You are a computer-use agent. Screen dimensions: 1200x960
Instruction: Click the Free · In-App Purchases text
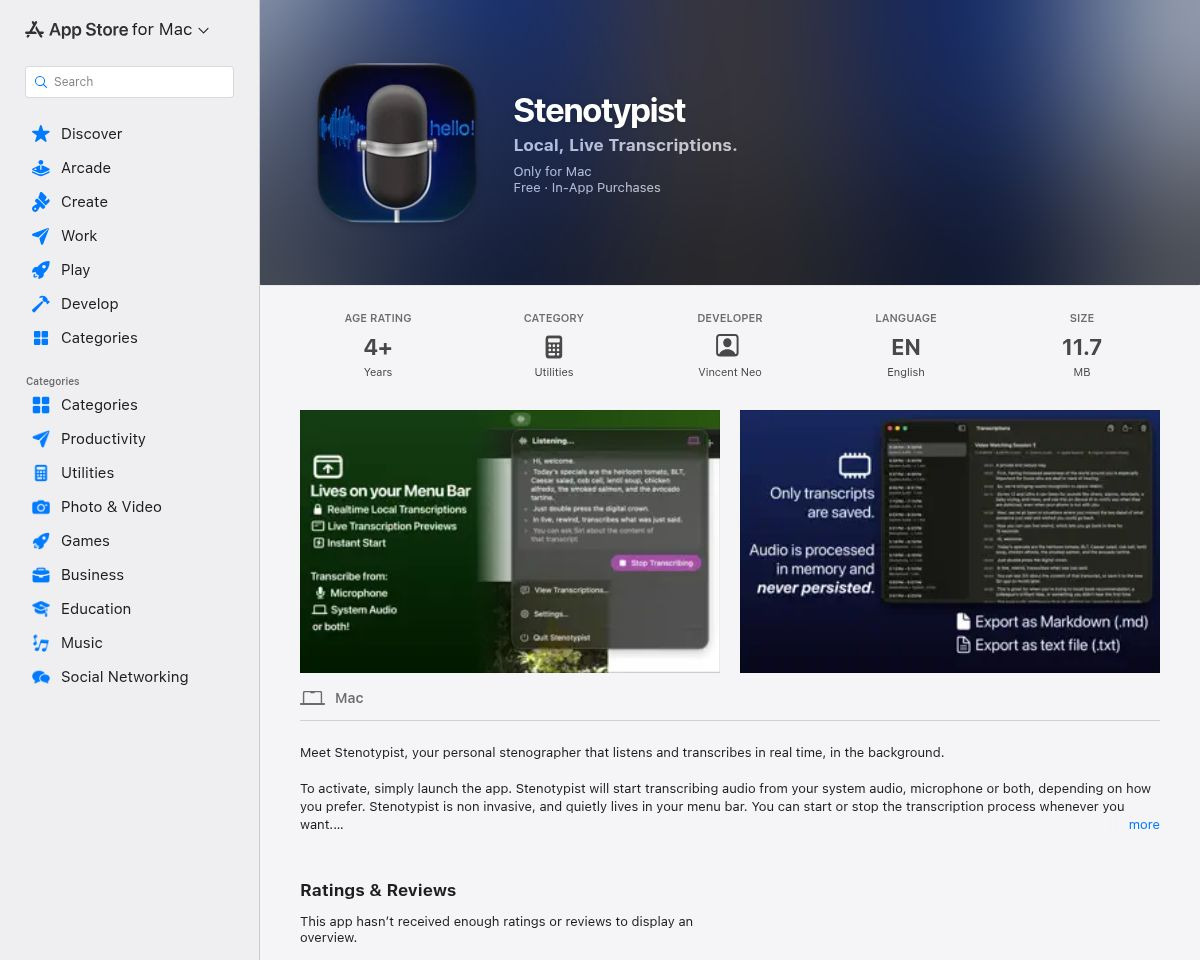click(x=587, y=188)
